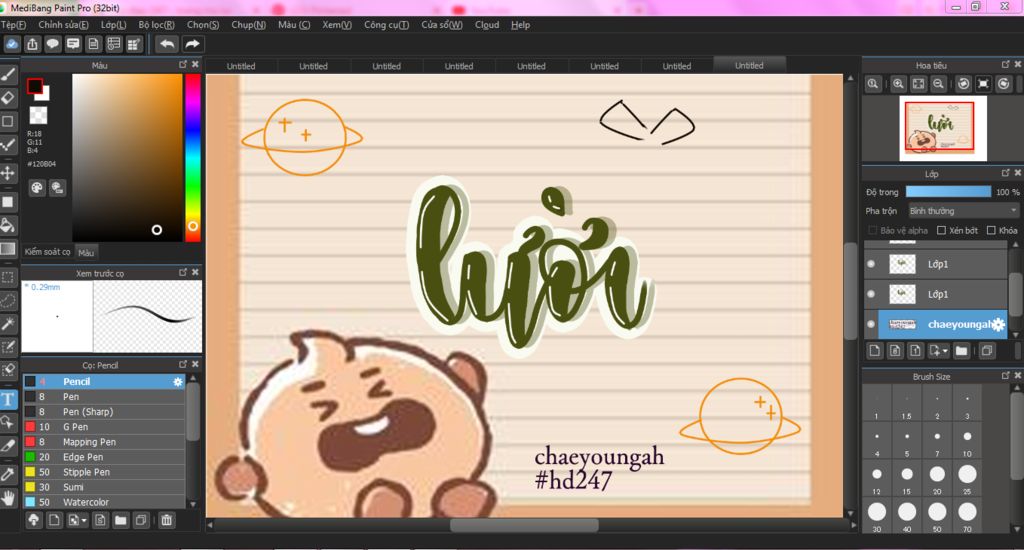
Task: Click the export share icon in toolbar
Action: (x=32, y=44)
